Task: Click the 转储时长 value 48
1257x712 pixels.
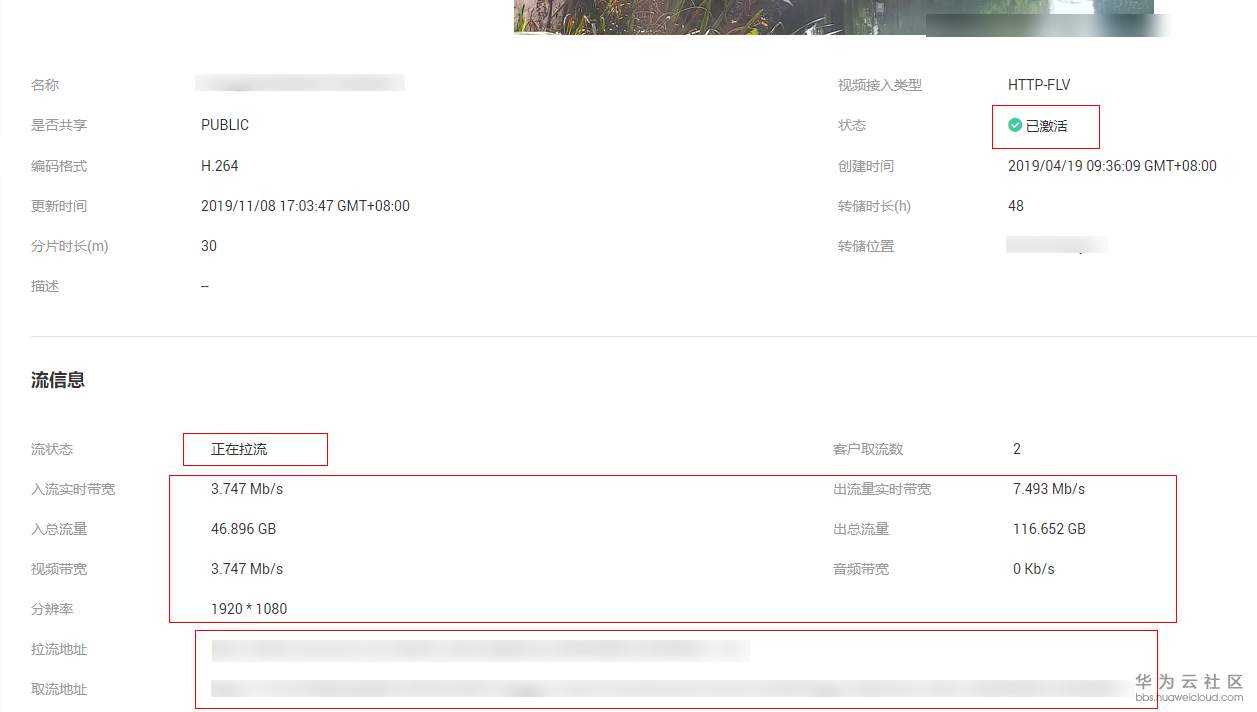Action: 1016,206
